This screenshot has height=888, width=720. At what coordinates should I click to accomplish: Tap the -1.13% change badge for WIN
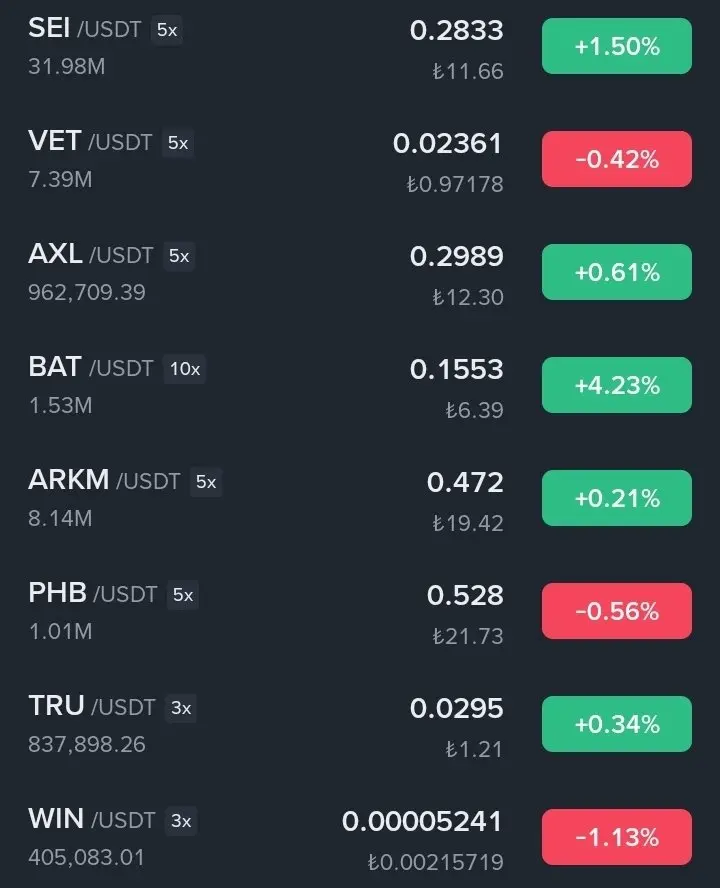click(x=616, y=837)
